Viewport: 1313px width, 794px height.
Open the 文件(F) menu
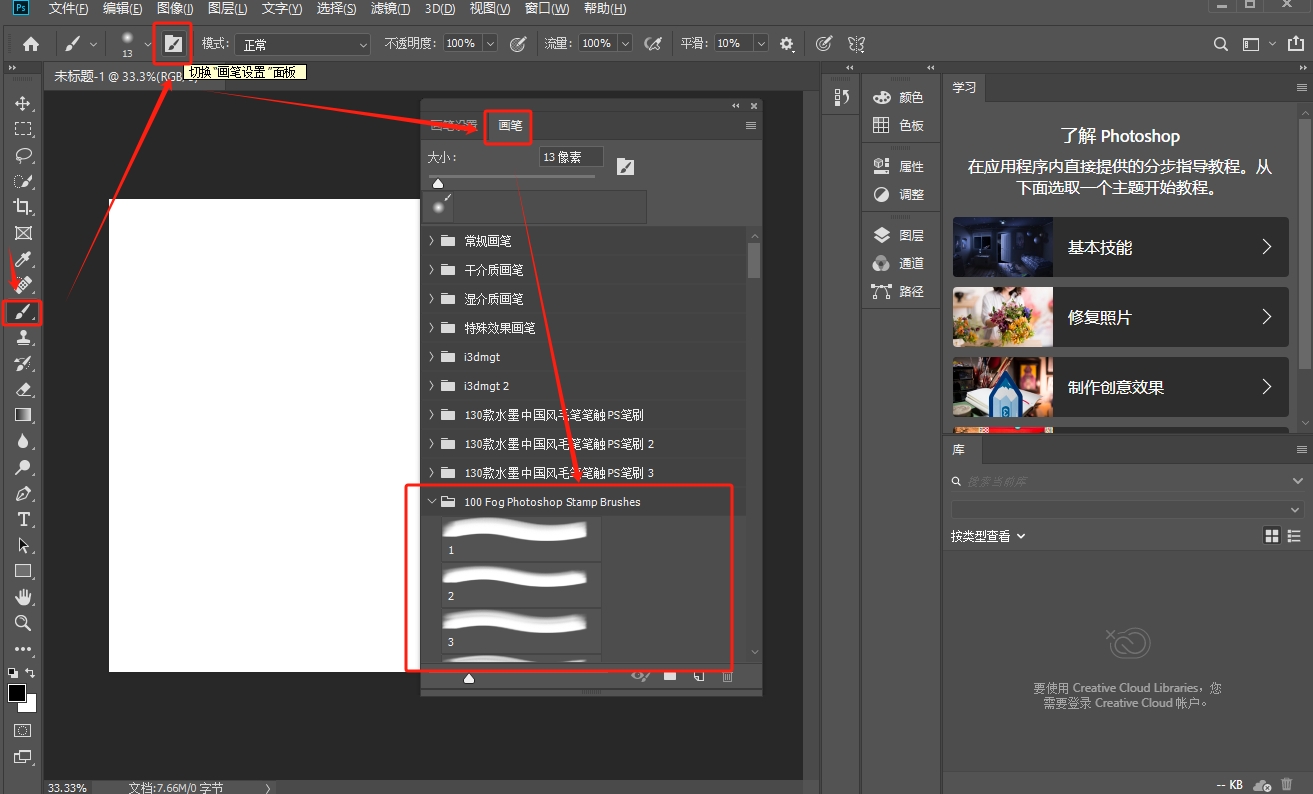pyautogui.click(x=68, y=9)
